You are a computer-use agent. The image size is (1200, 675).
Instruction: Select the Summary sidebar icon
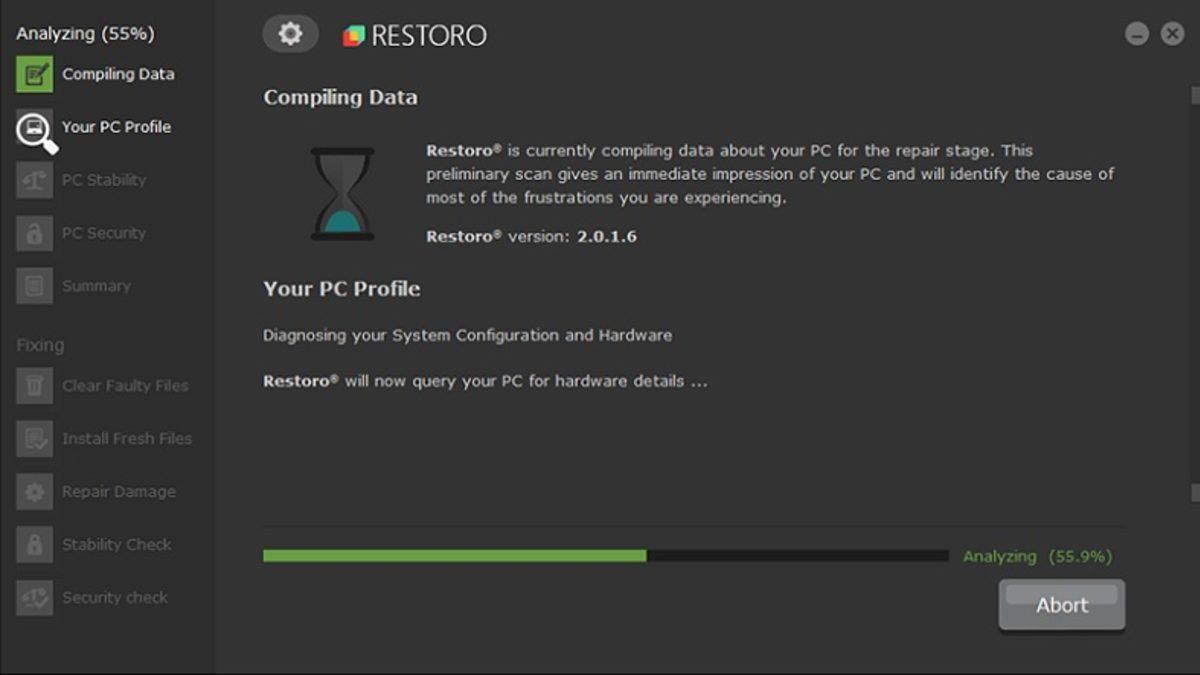[x=34, y=285]
